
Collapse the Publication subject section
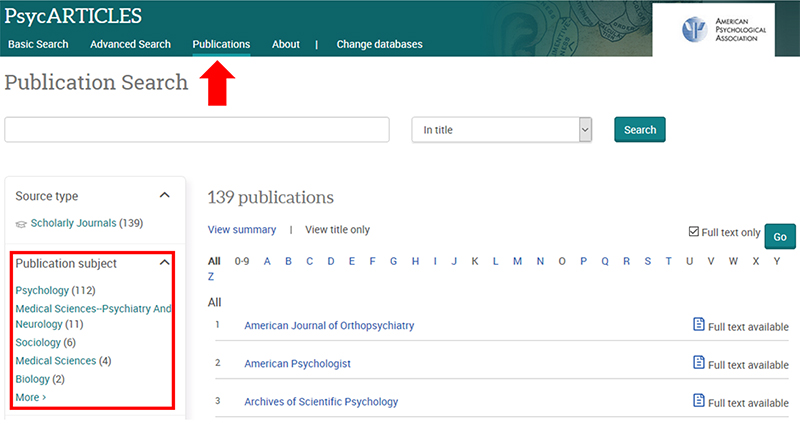click(x=164, y=263)
